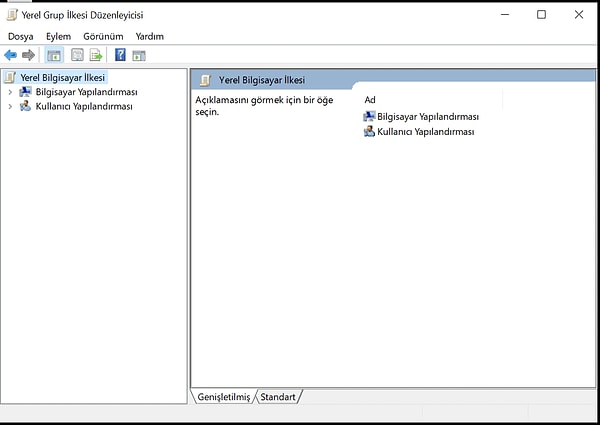This screenshot has width=600, height=425.
Task: Go forward with the gray right arrow
Action: pos(29,55)
